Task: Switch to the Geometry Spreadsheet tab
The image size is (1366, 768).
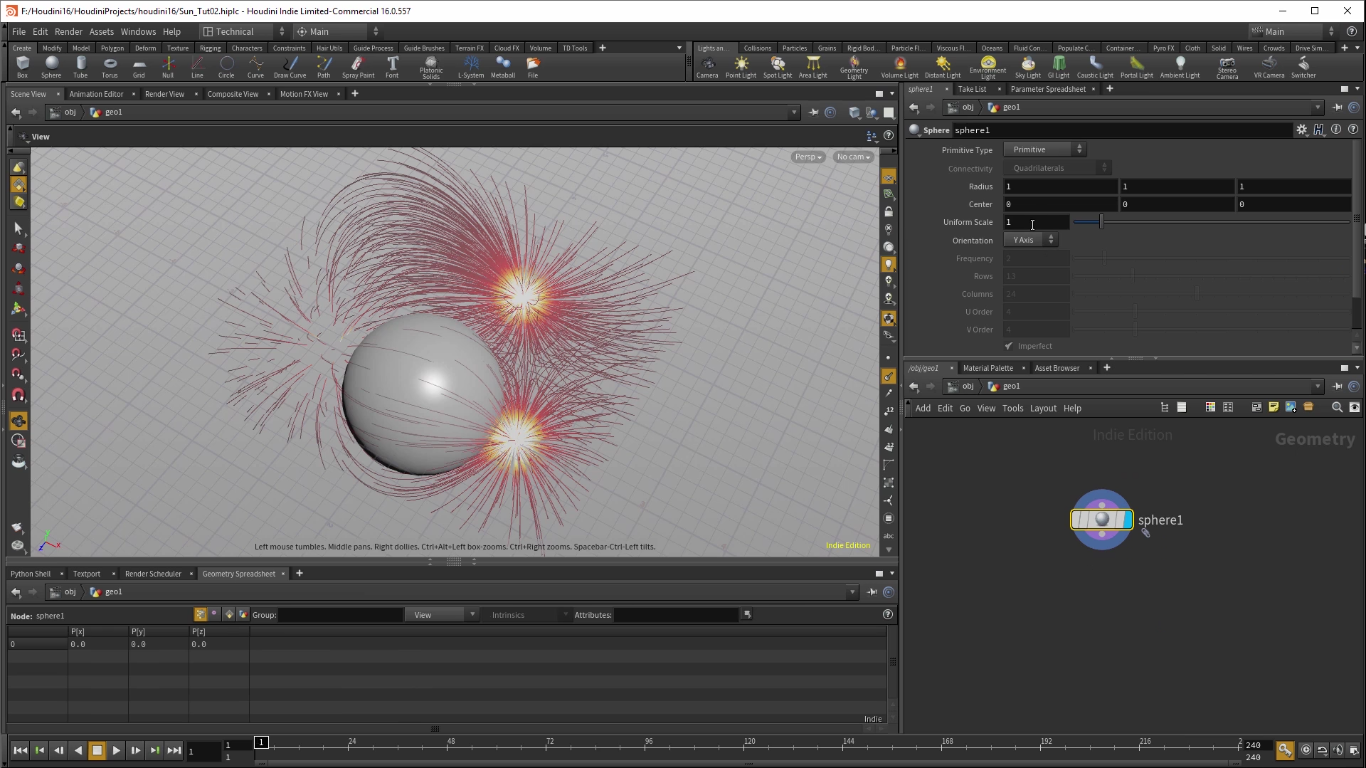Action: pyautogui.click(x=238, y=574)
